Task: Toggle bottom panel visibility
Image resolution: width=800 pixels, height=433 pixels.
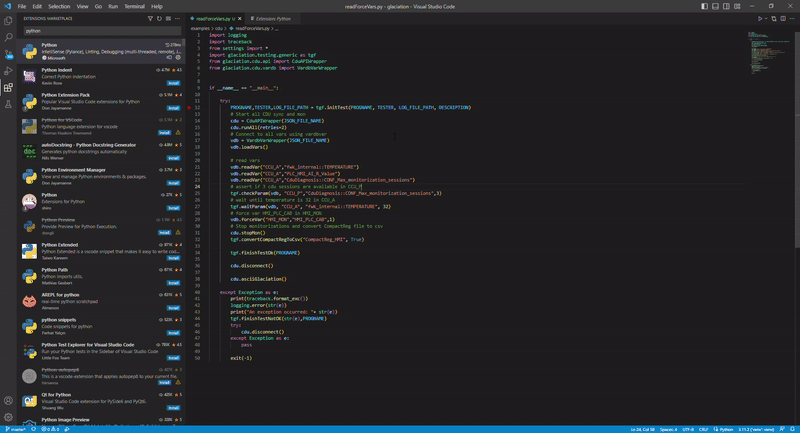Action: [x=715, y=6]
